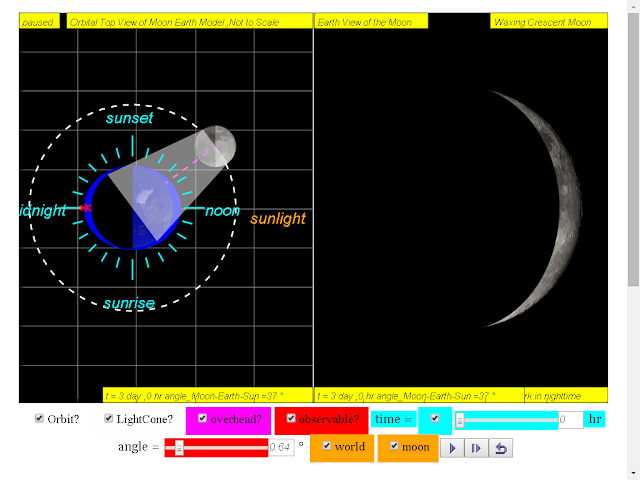Click the red observer marker on Earth
This screenshot has height=480, width=640.
coord(87,208)
